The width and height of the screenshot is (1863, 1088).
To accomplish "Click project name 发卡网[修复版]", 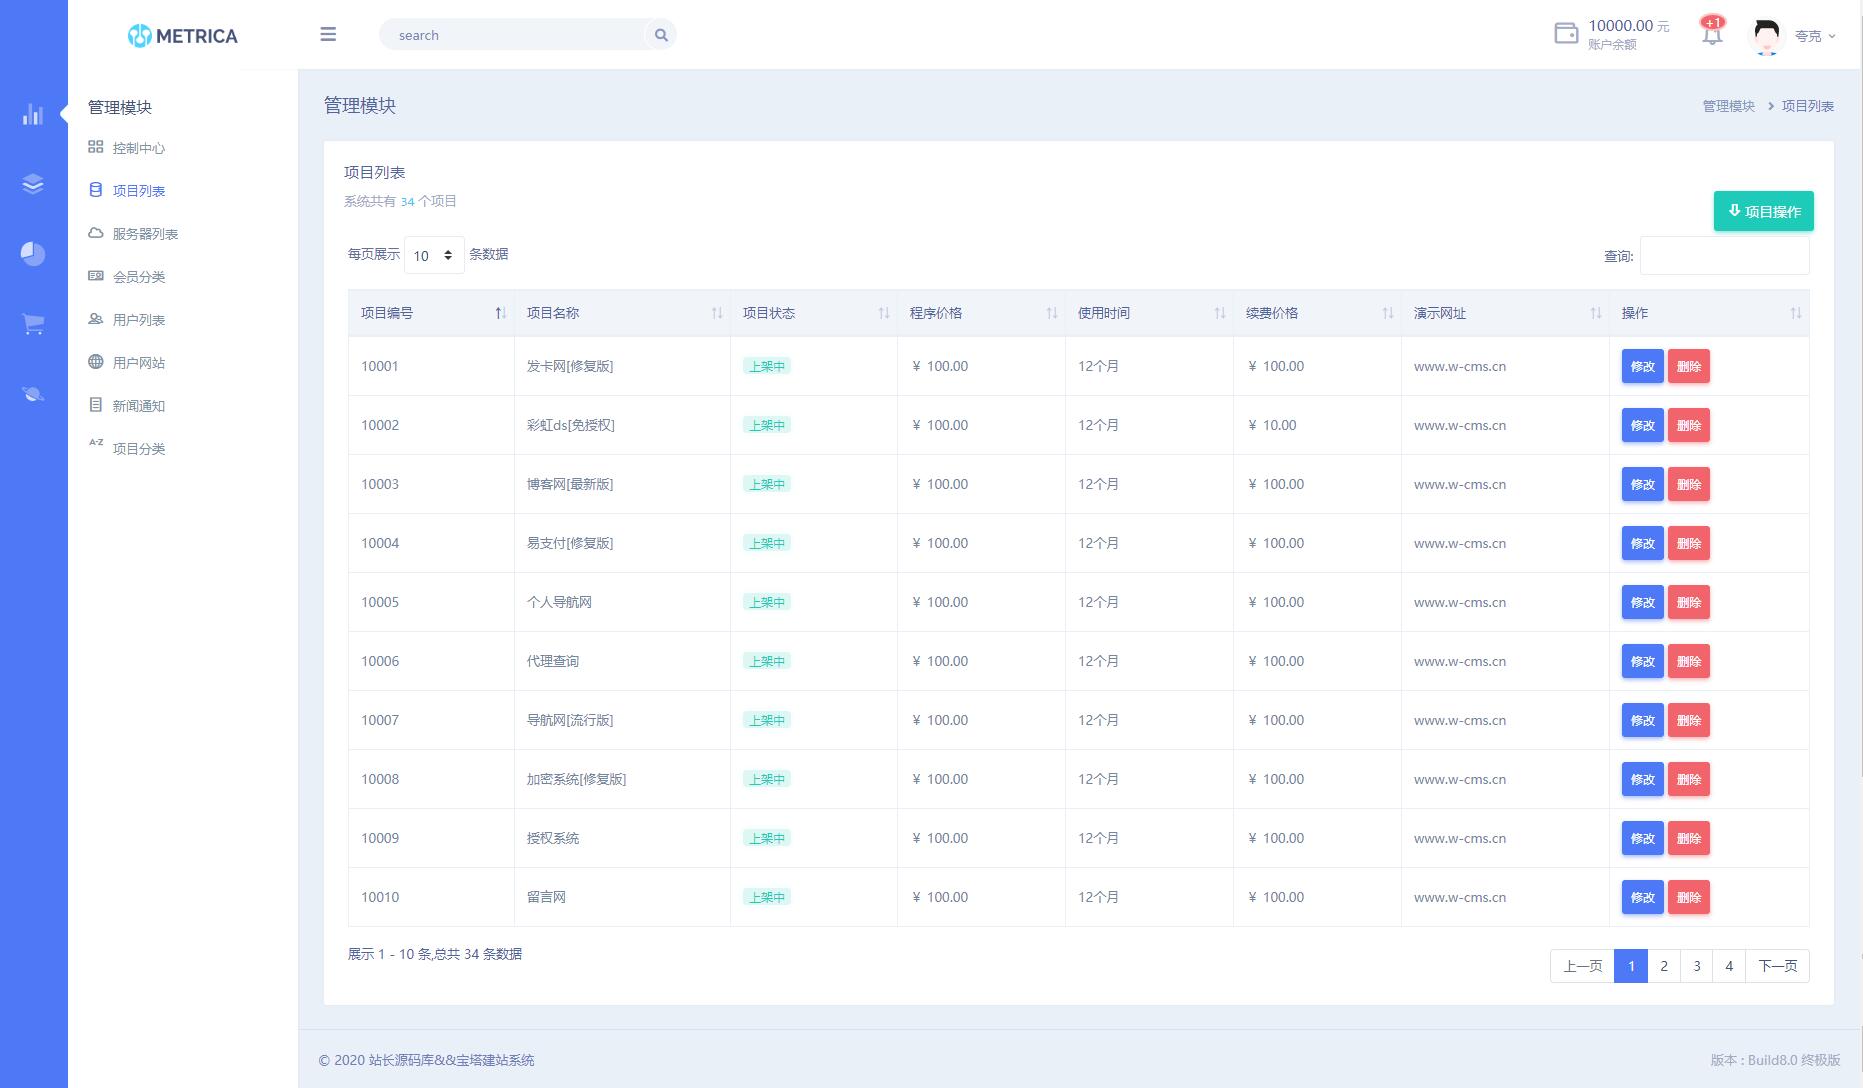I will point(570,366).
